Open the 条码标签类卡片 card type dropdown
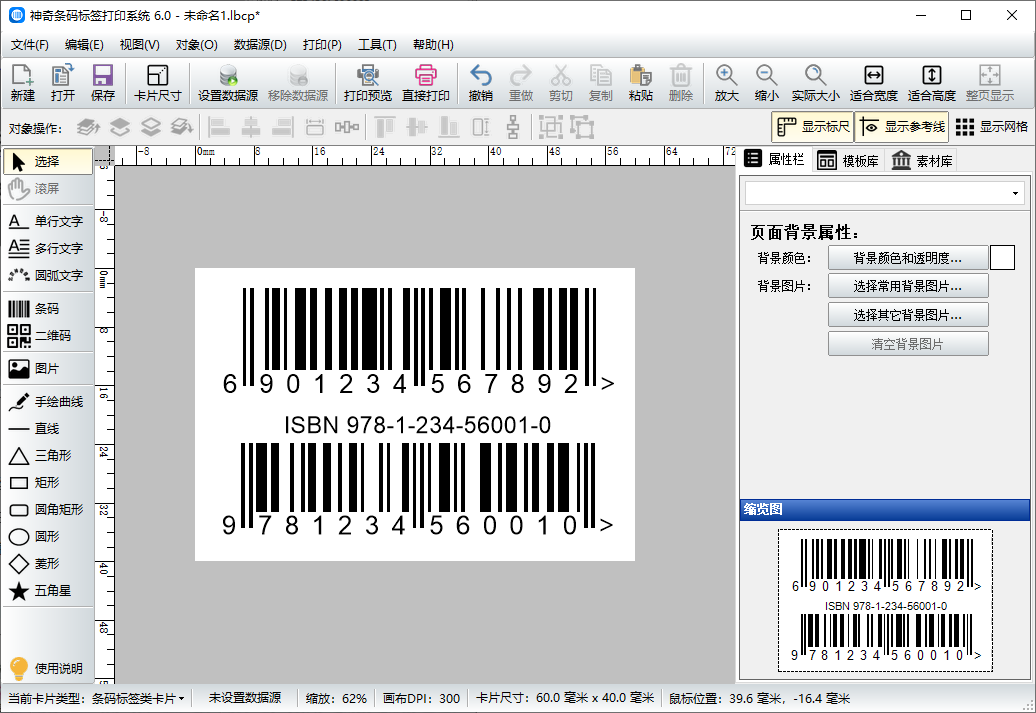Viewport: 1036px width, 713px height. coord(138,698)
